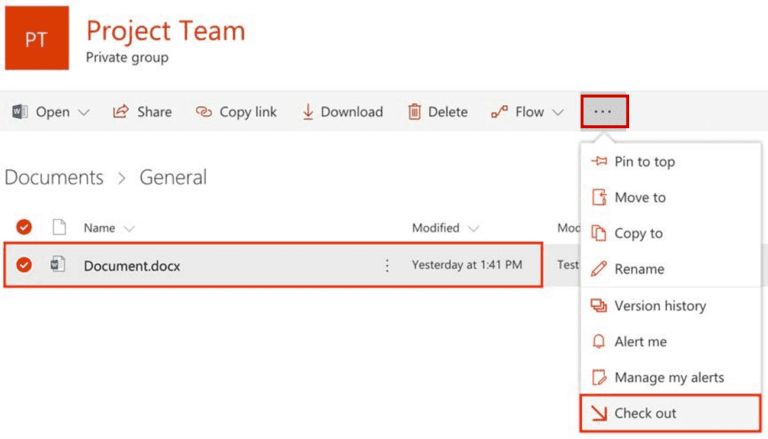Click the Rename pencil icon
Screen dimensions: 768x439
pos(599,268)
